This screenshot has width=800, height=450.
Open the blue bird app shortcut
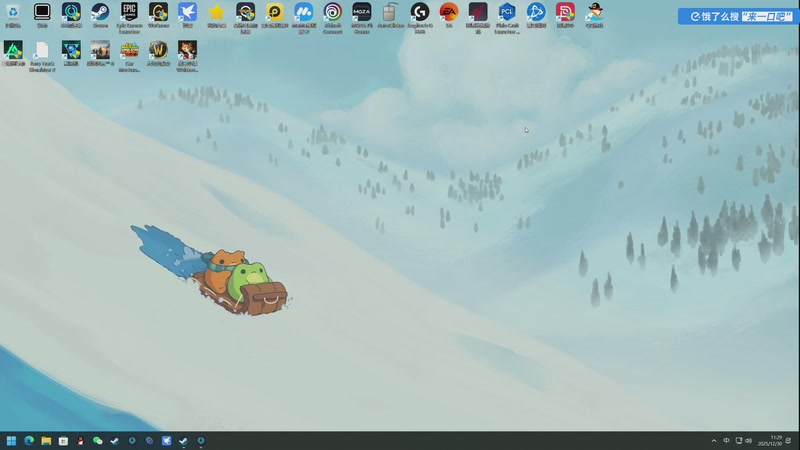click(187, 14)
